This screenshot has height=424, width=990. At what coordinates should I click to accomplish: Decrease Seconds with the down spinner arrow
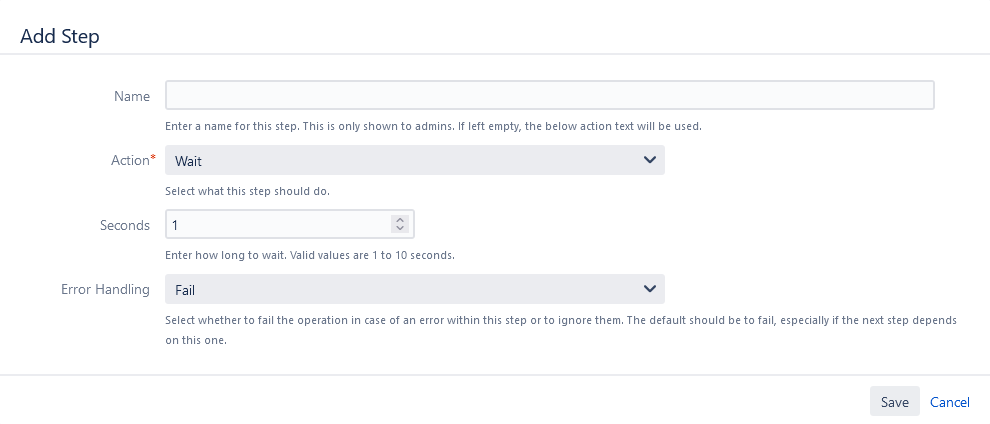tap(400, 230)
